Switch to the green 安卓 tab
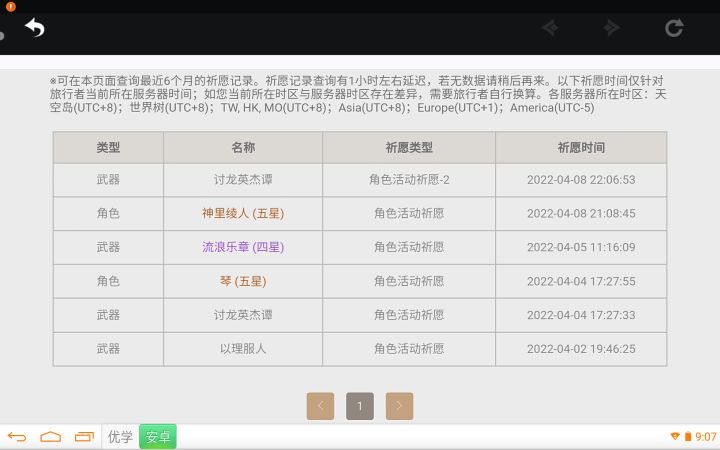 [x=158, y=437]
